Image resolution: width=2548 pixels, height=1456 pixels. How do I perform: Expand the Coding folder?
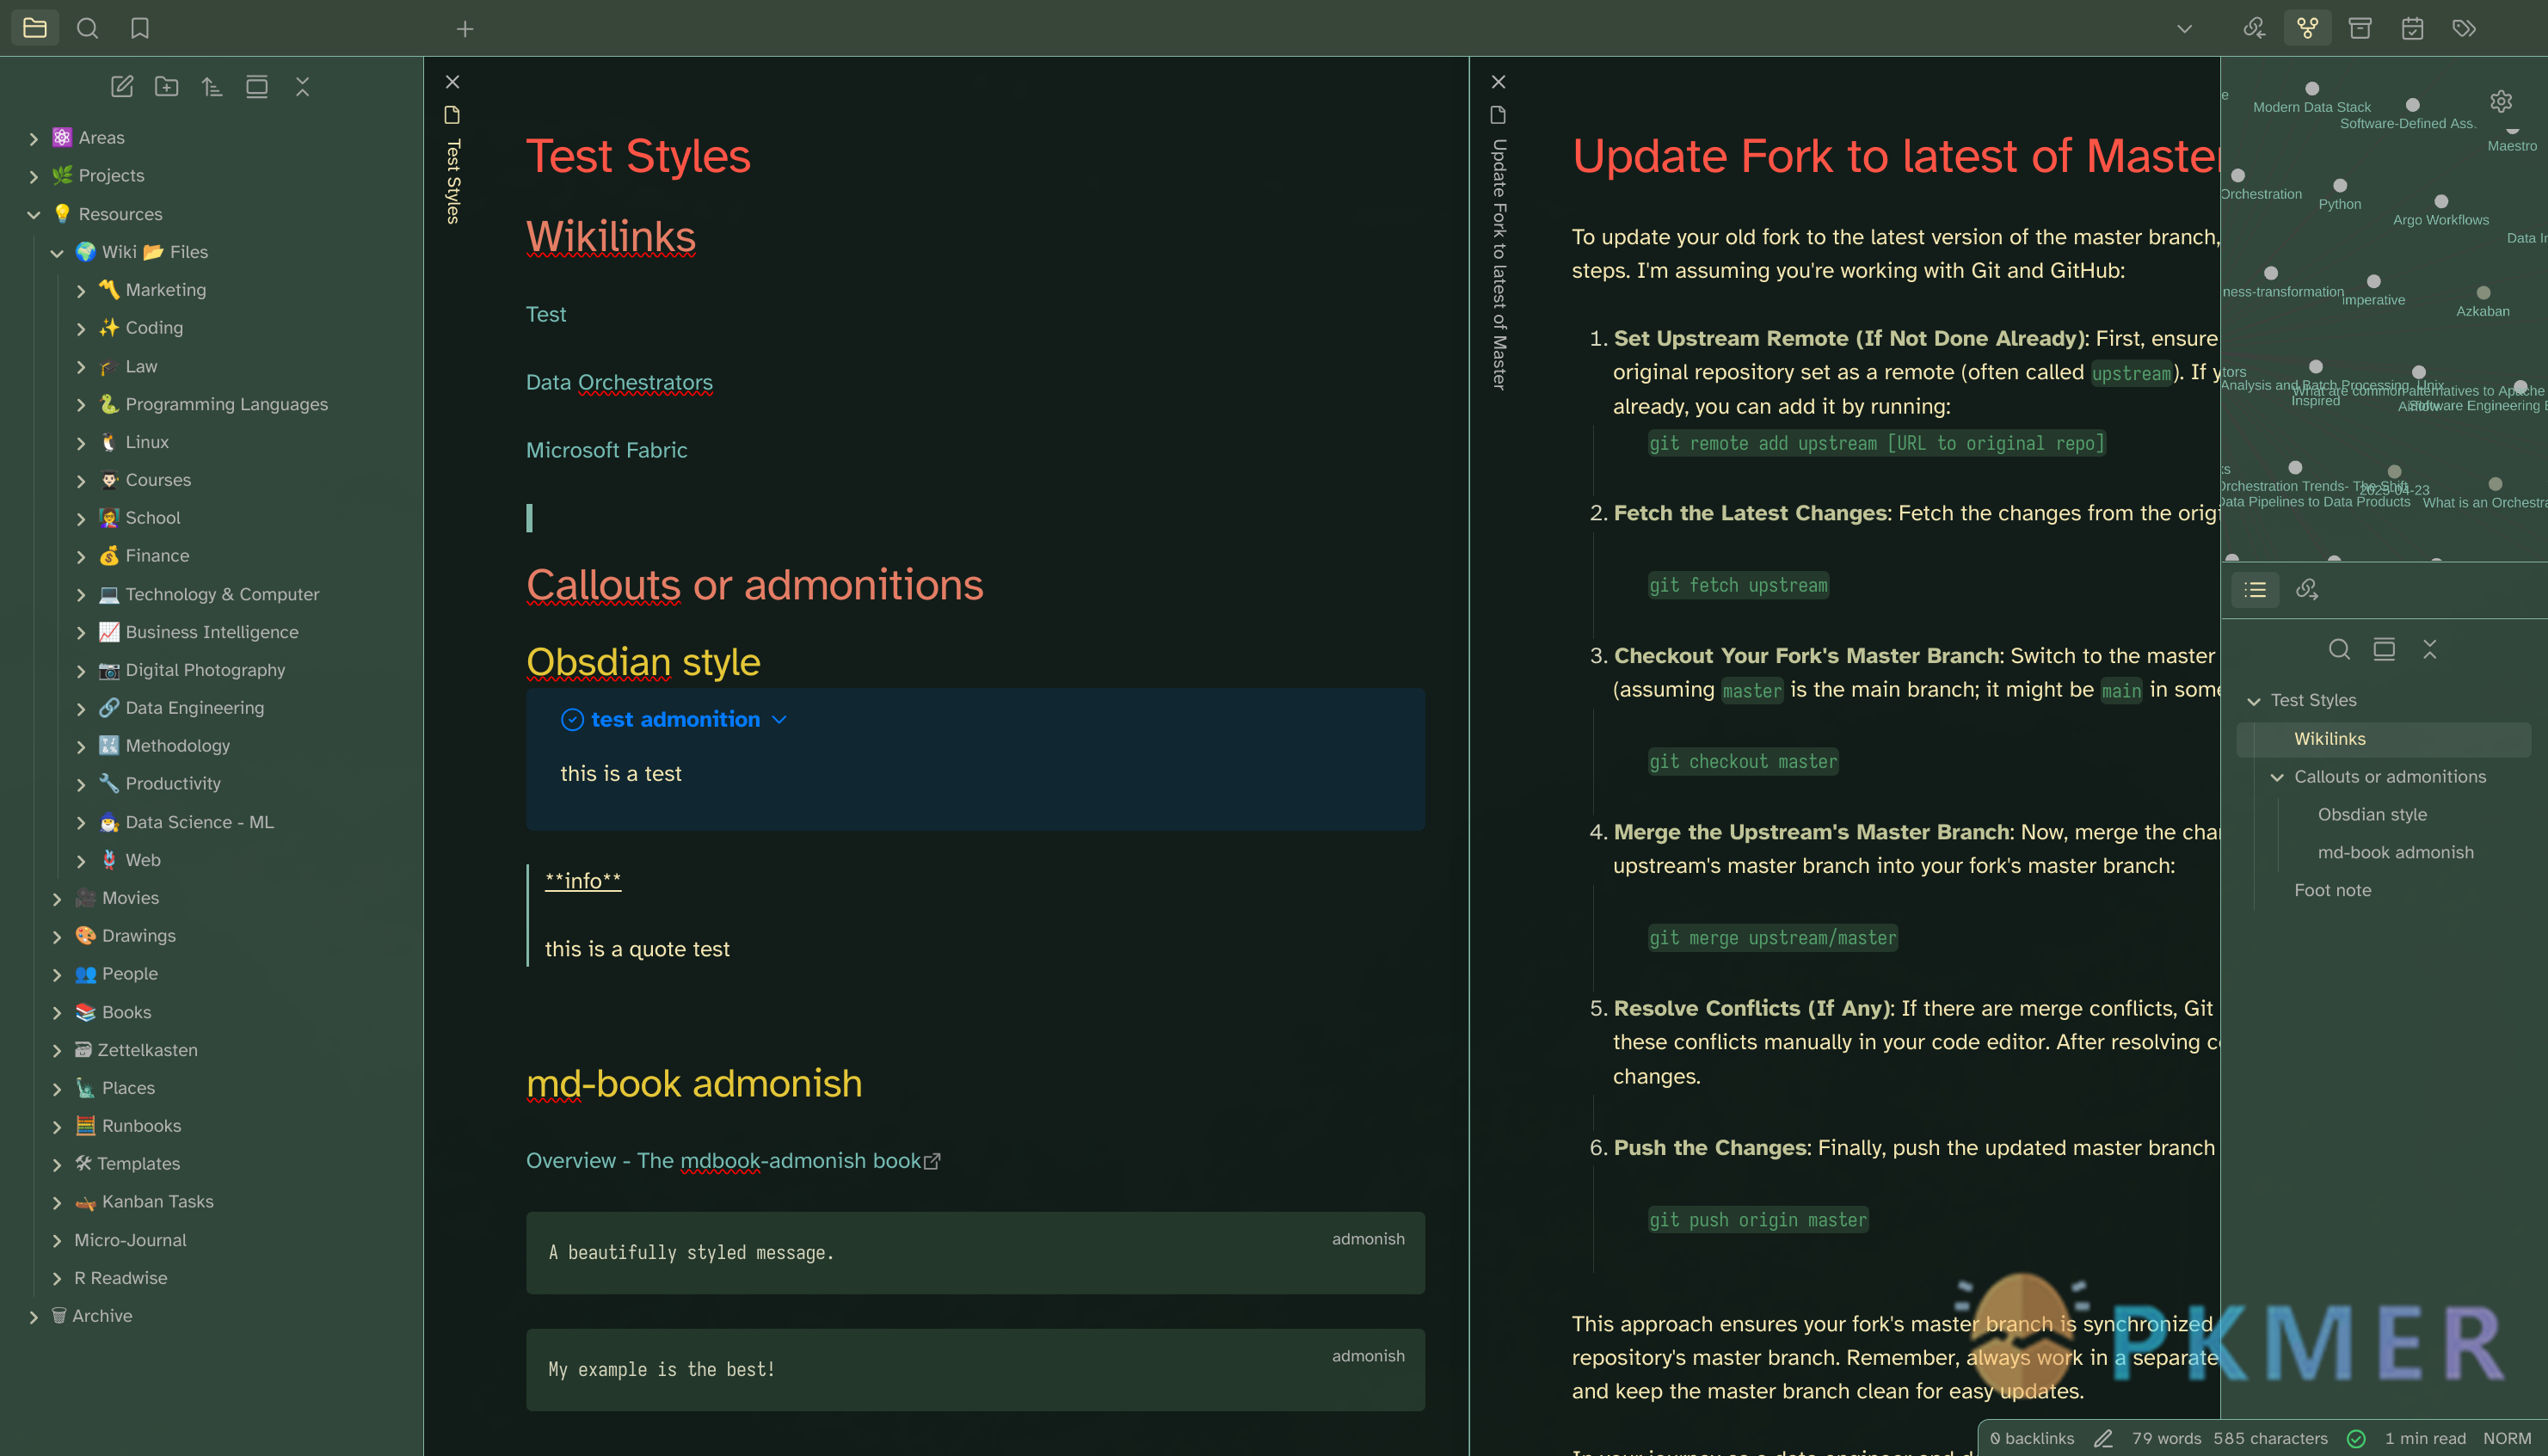coord(81,328)
